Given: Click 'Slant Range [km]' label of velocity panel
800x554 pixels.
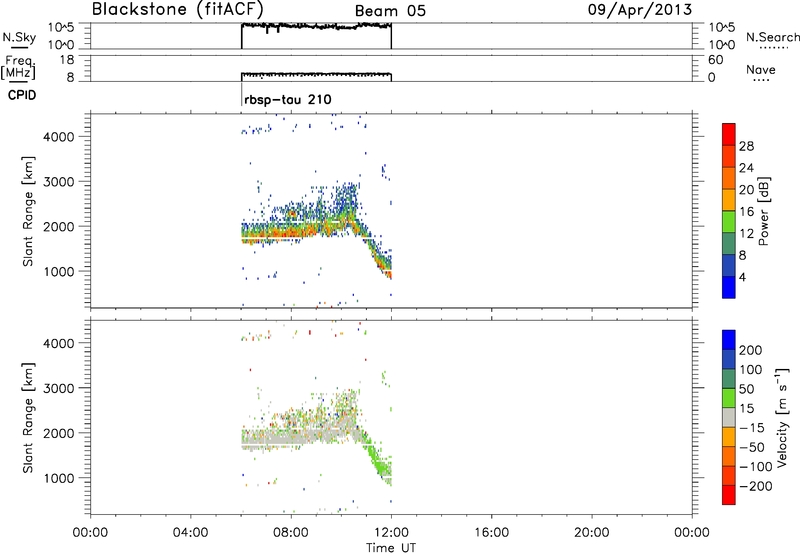Looking at the screenshot, I should click(x=28, y=418).
